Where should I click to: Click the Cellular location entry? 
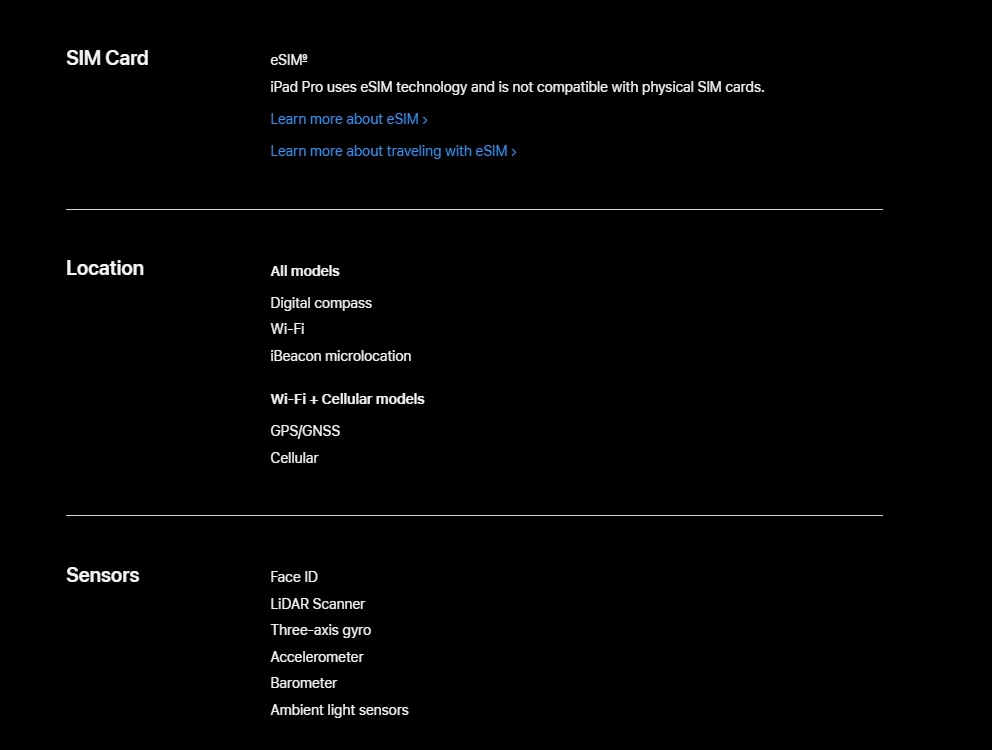coord(294,458)
